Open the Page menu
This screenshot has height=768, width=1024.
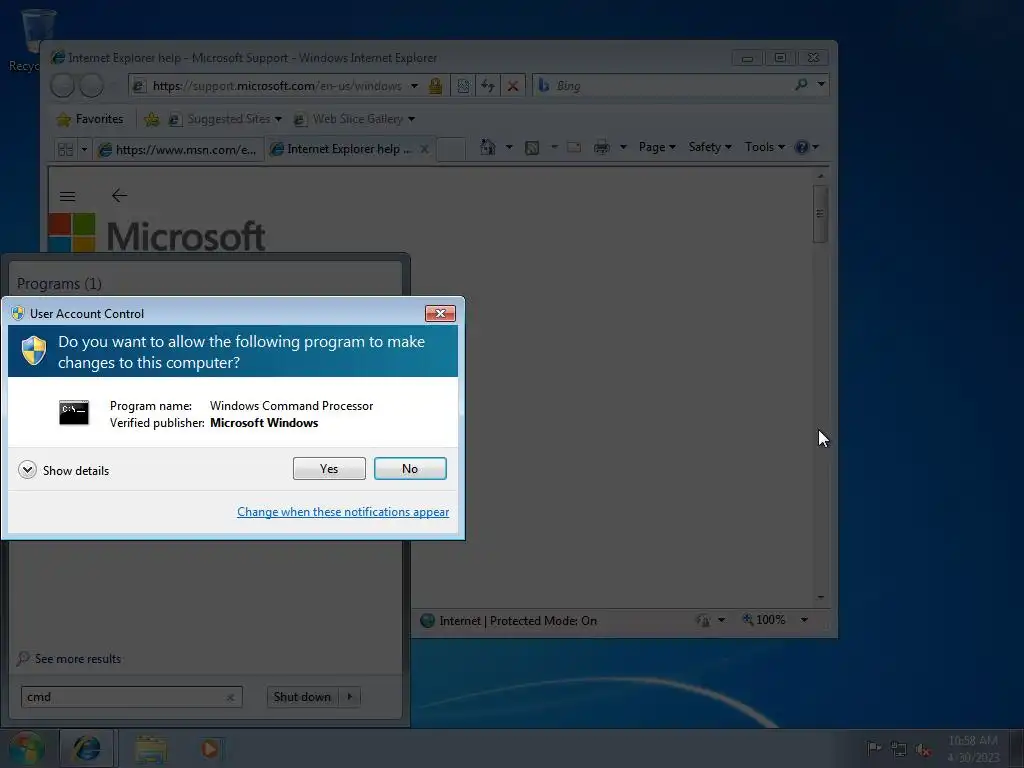pos(657,147)
